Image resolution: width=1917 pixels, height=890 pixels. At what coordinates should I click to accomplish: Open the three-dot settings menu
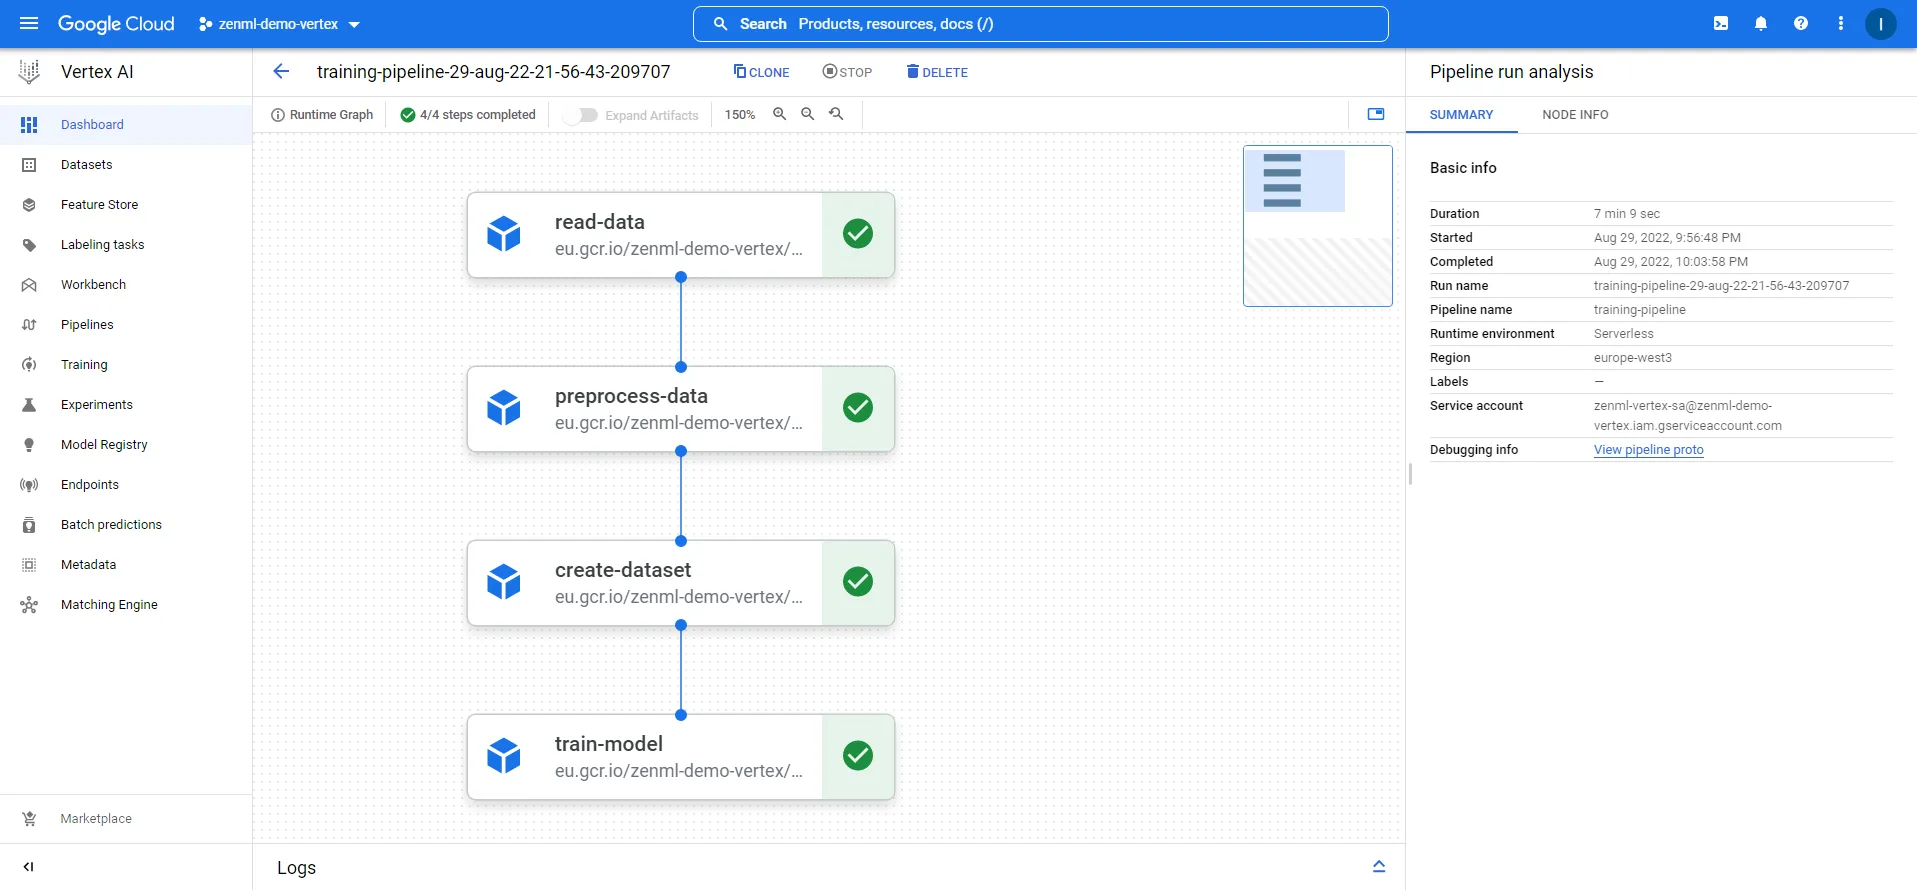pyautogui.click(x=1841, y=23)
